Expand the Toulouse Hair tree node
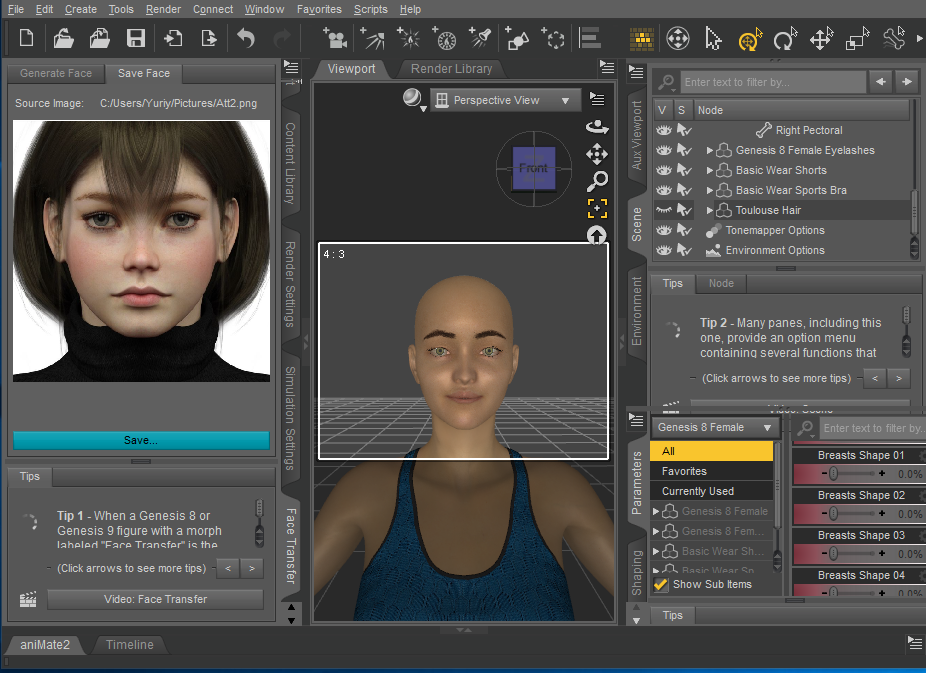 pyautogui.click(x=710, y=210)
